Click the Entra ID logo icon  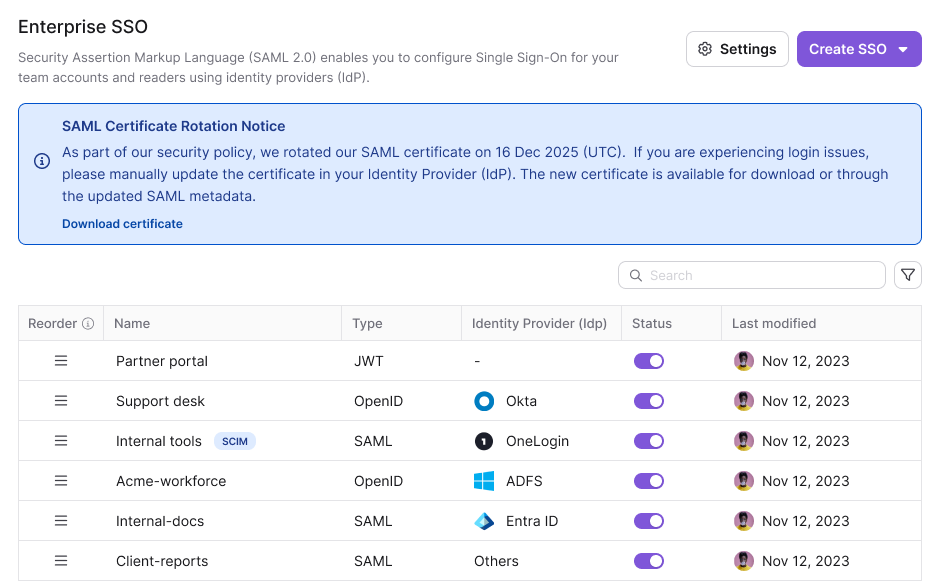click(x=484, y=521)
